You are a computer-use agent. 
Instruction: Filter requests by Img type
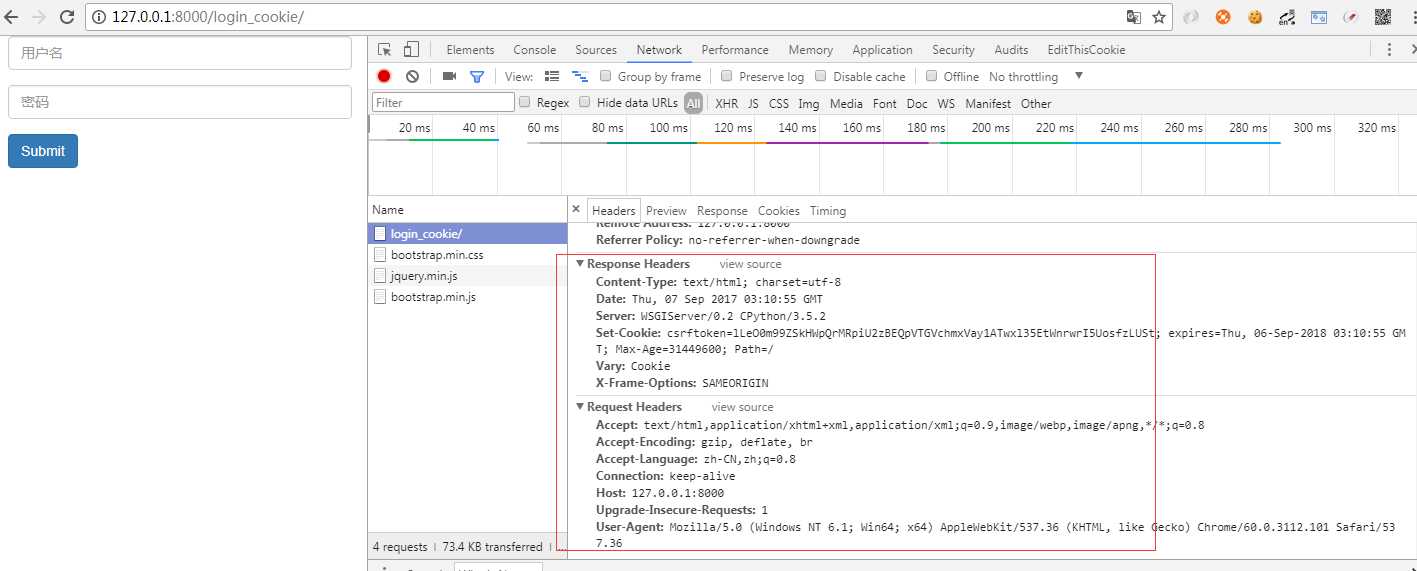[x=808, y=103]
